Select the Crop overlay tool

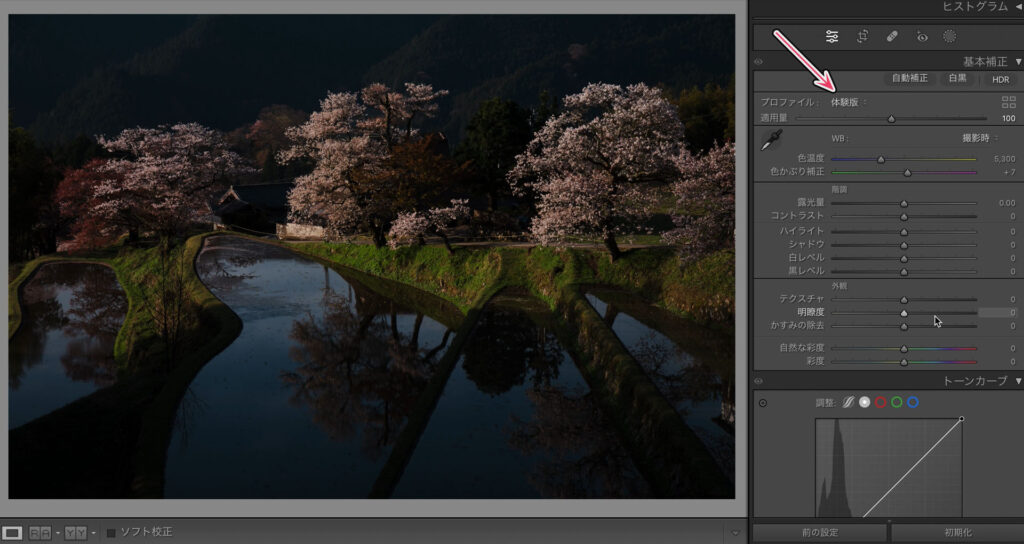click(x=862, y=37)
